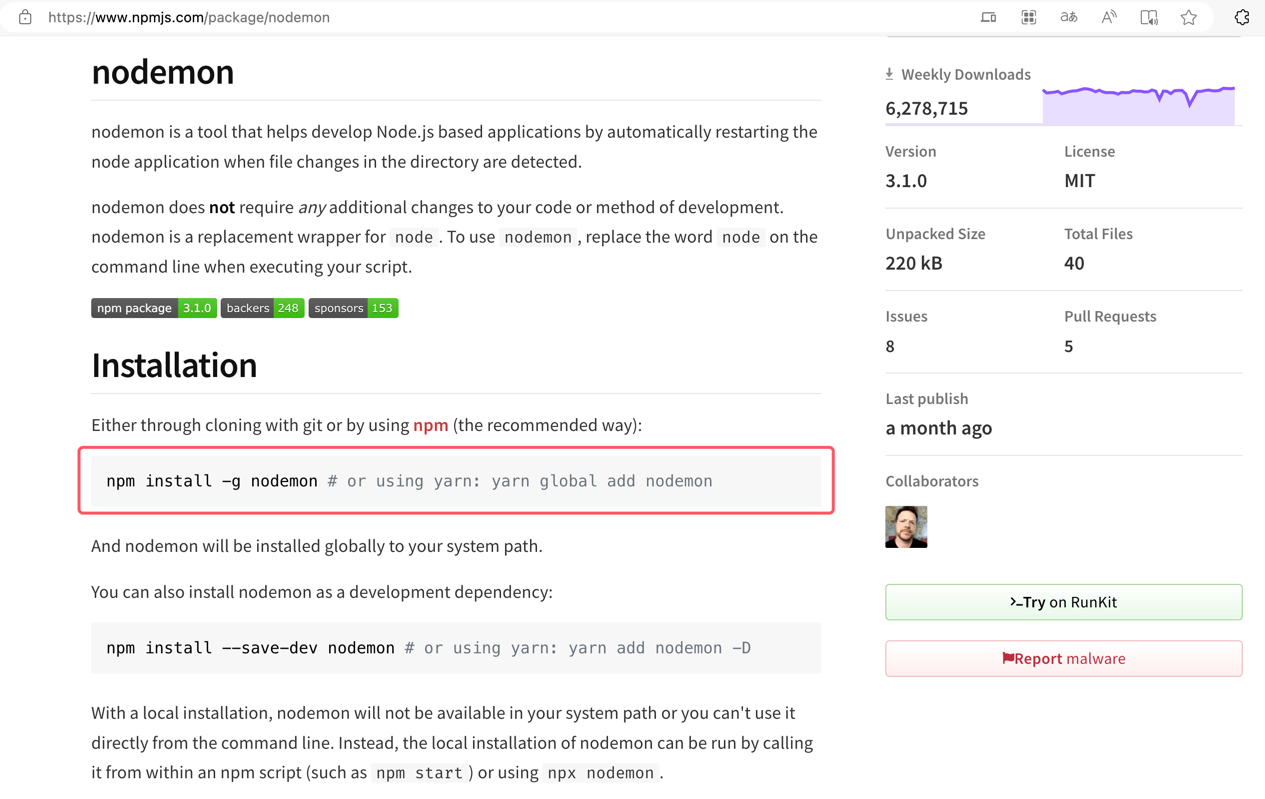
Task: Click the Installation heading
Action: (x=174, y=365)
